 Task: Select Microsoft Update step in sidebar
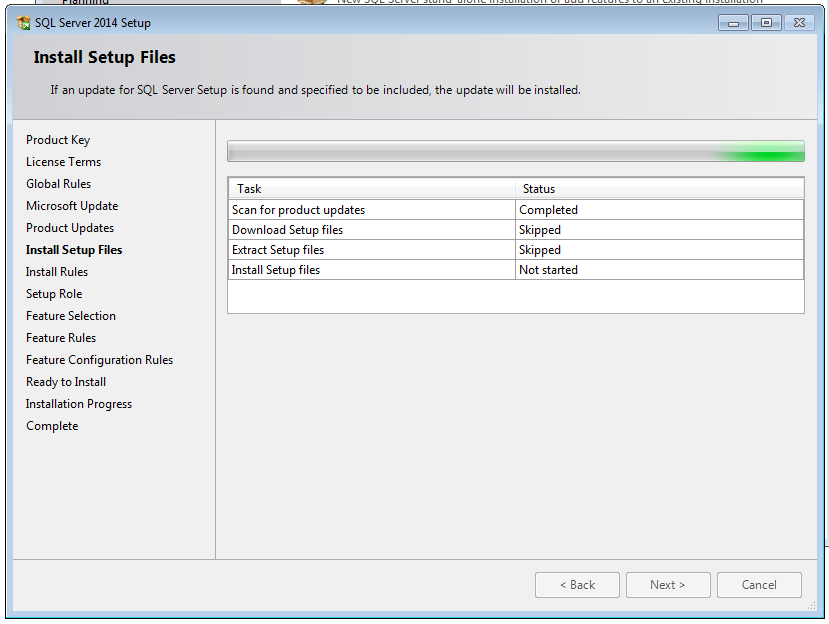72,206
